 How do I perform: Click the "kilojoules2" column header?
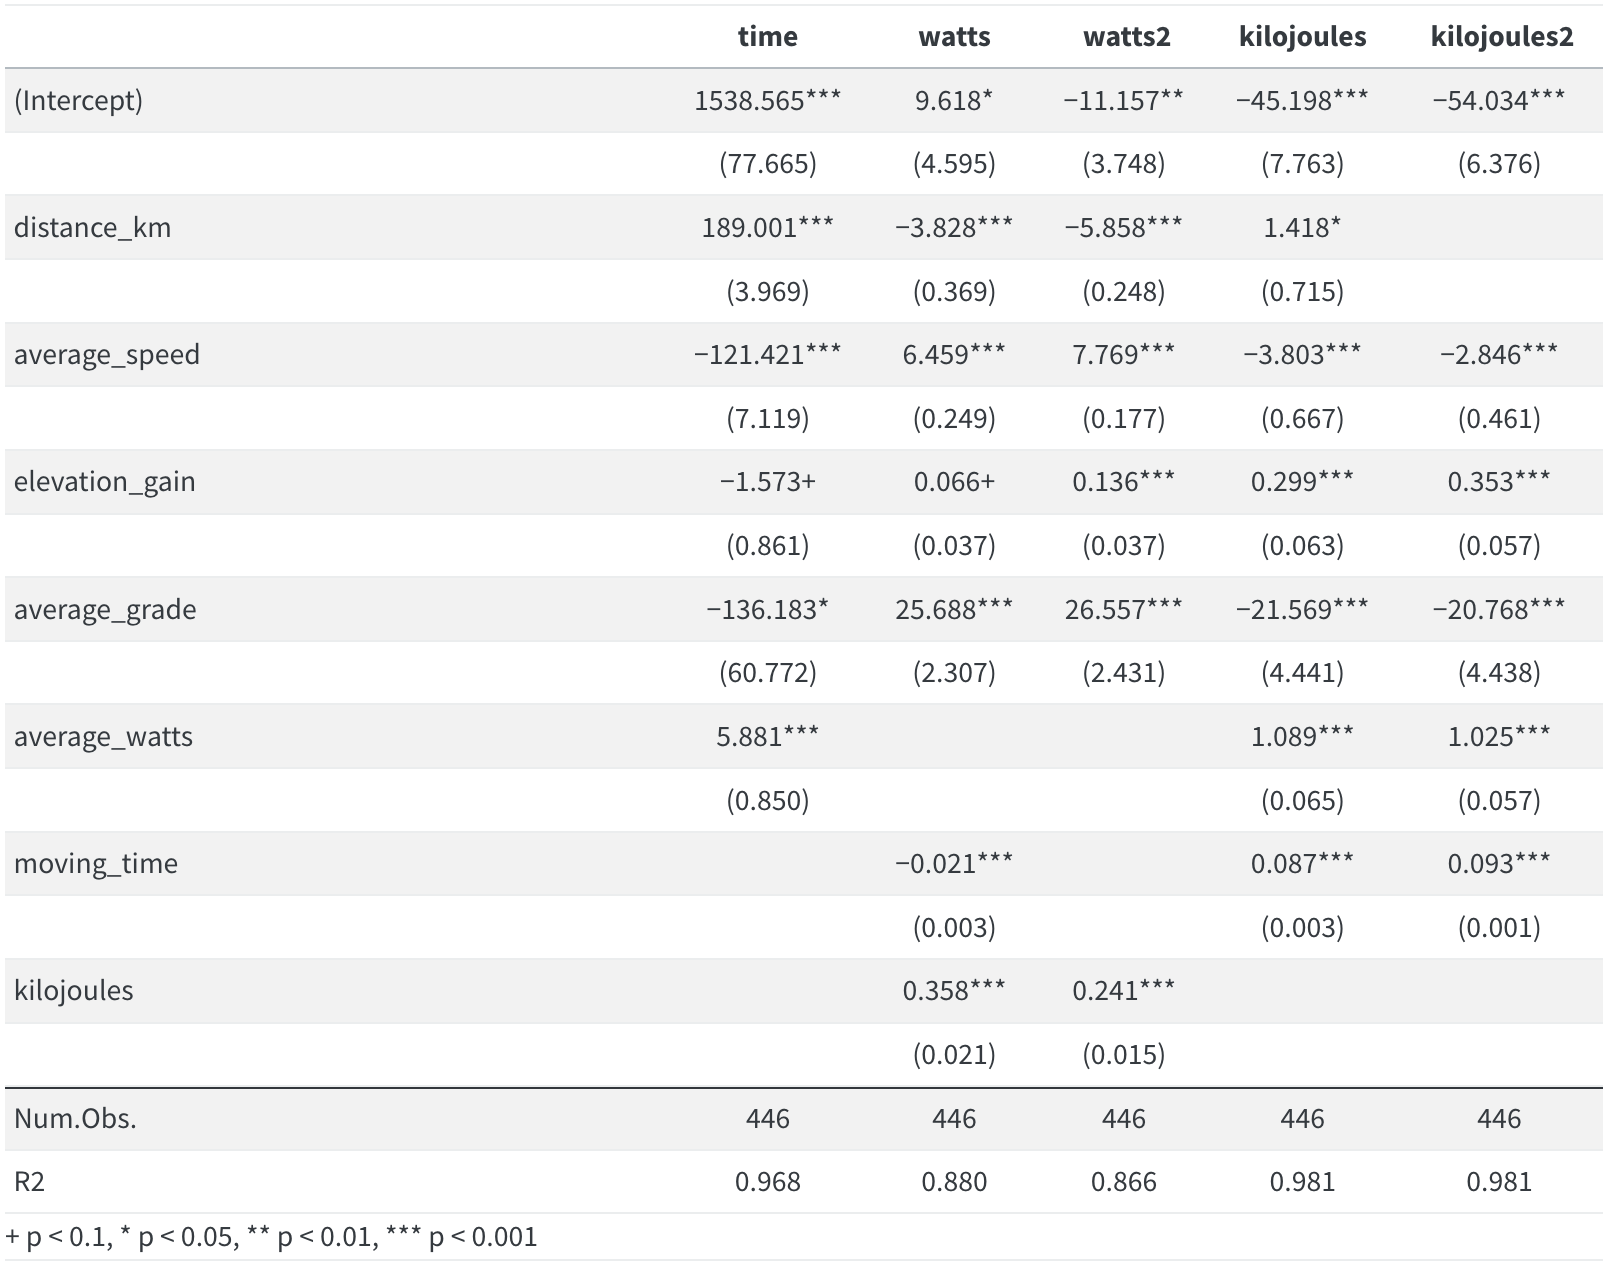pyautogui.click(x=1501, y=37)
